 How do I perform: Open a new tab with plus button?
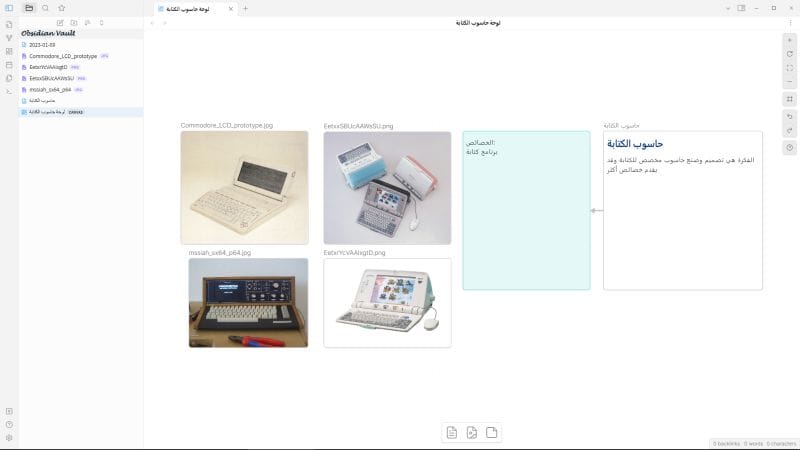[246, 8]
